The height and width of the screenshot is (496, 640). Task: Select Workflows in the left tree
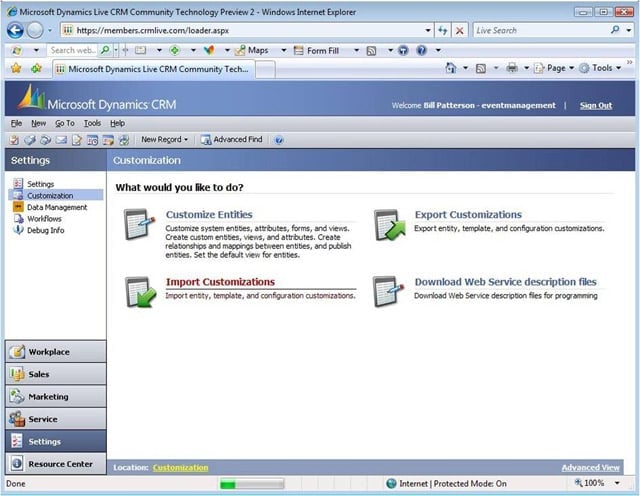44,218
